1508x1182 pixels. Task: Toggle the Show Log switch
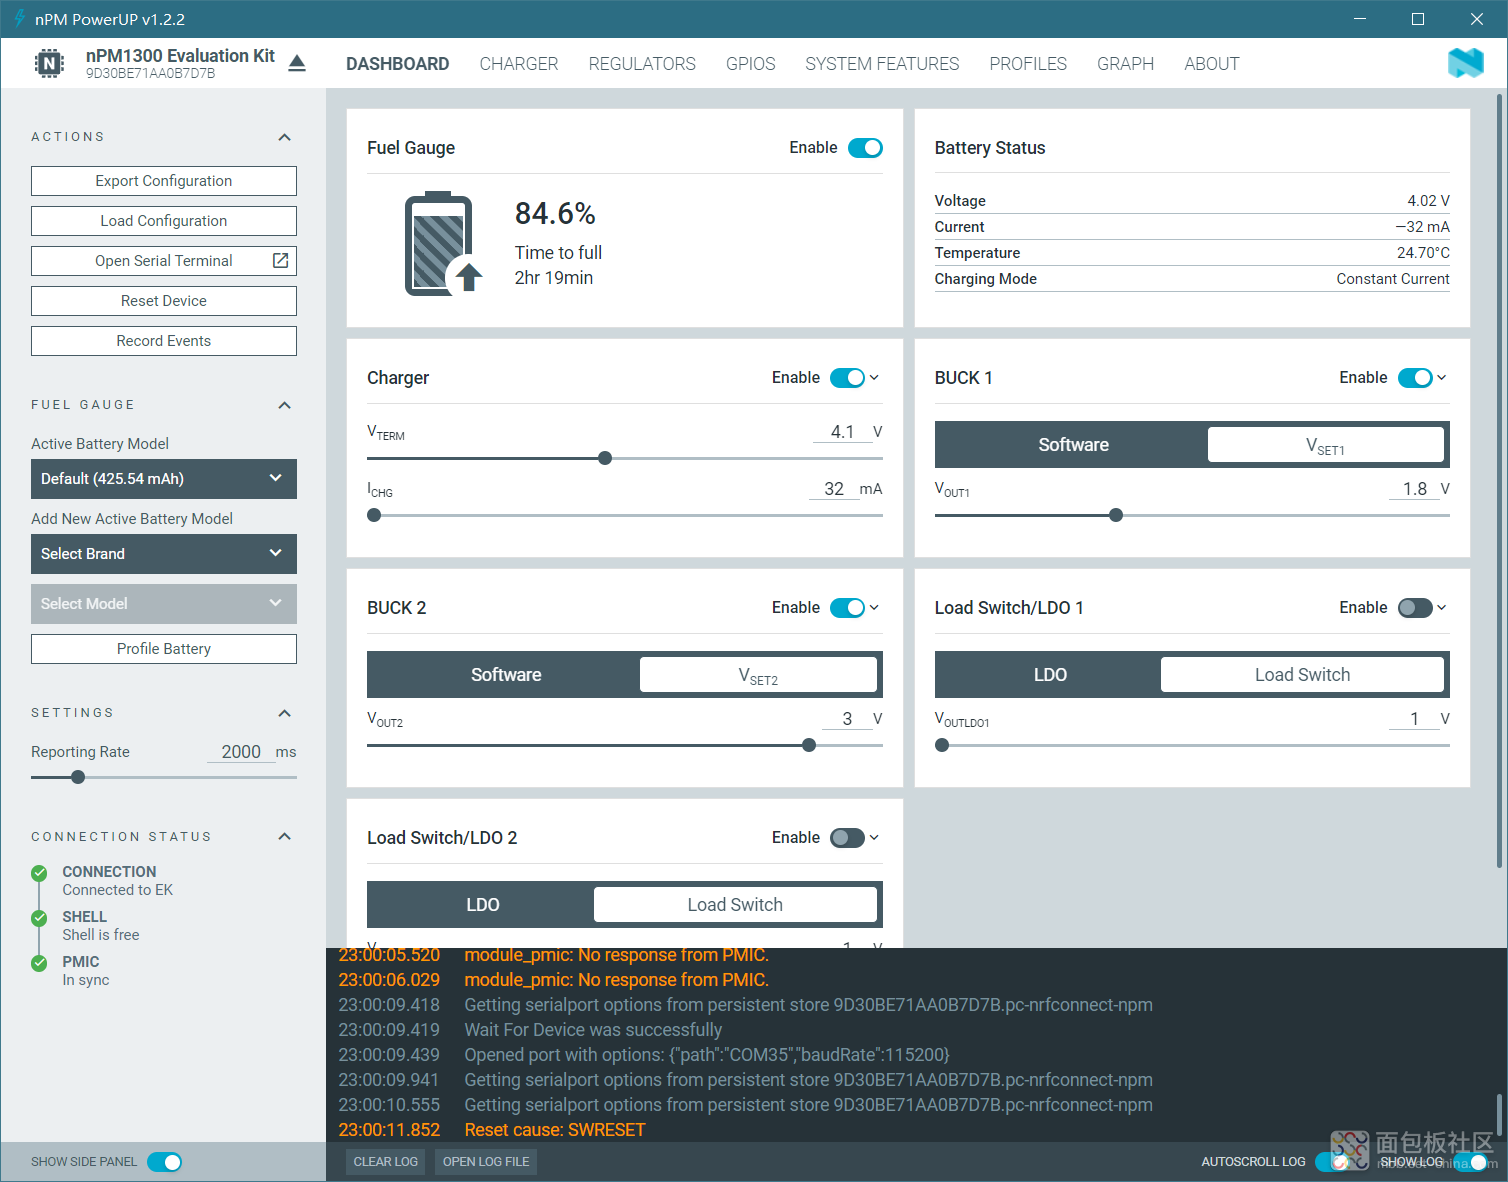tap(1470, 1162)
